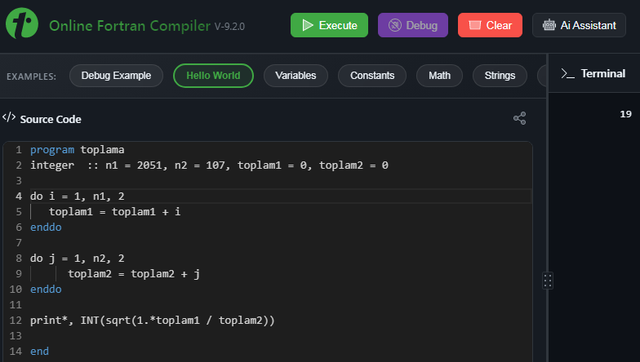
Task: Click the final 'end' line 14
Action: click(40, 351)
